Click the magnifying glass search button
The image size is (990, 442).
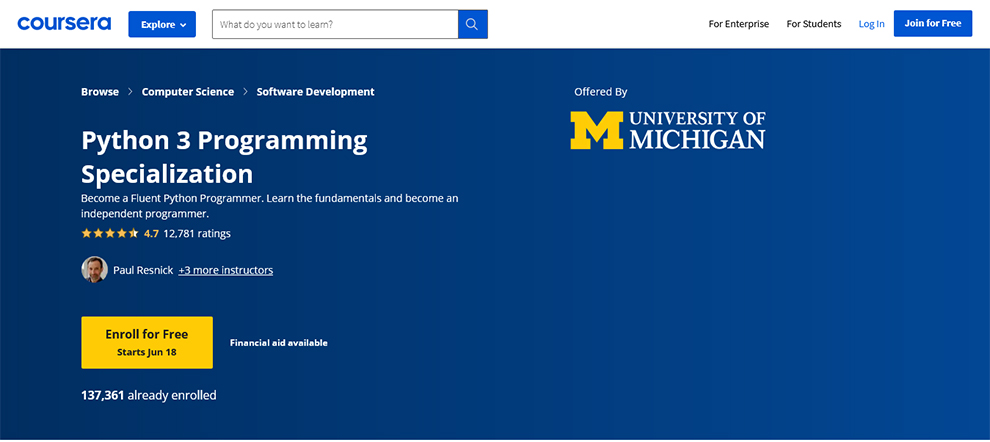[x=472, y=24]
